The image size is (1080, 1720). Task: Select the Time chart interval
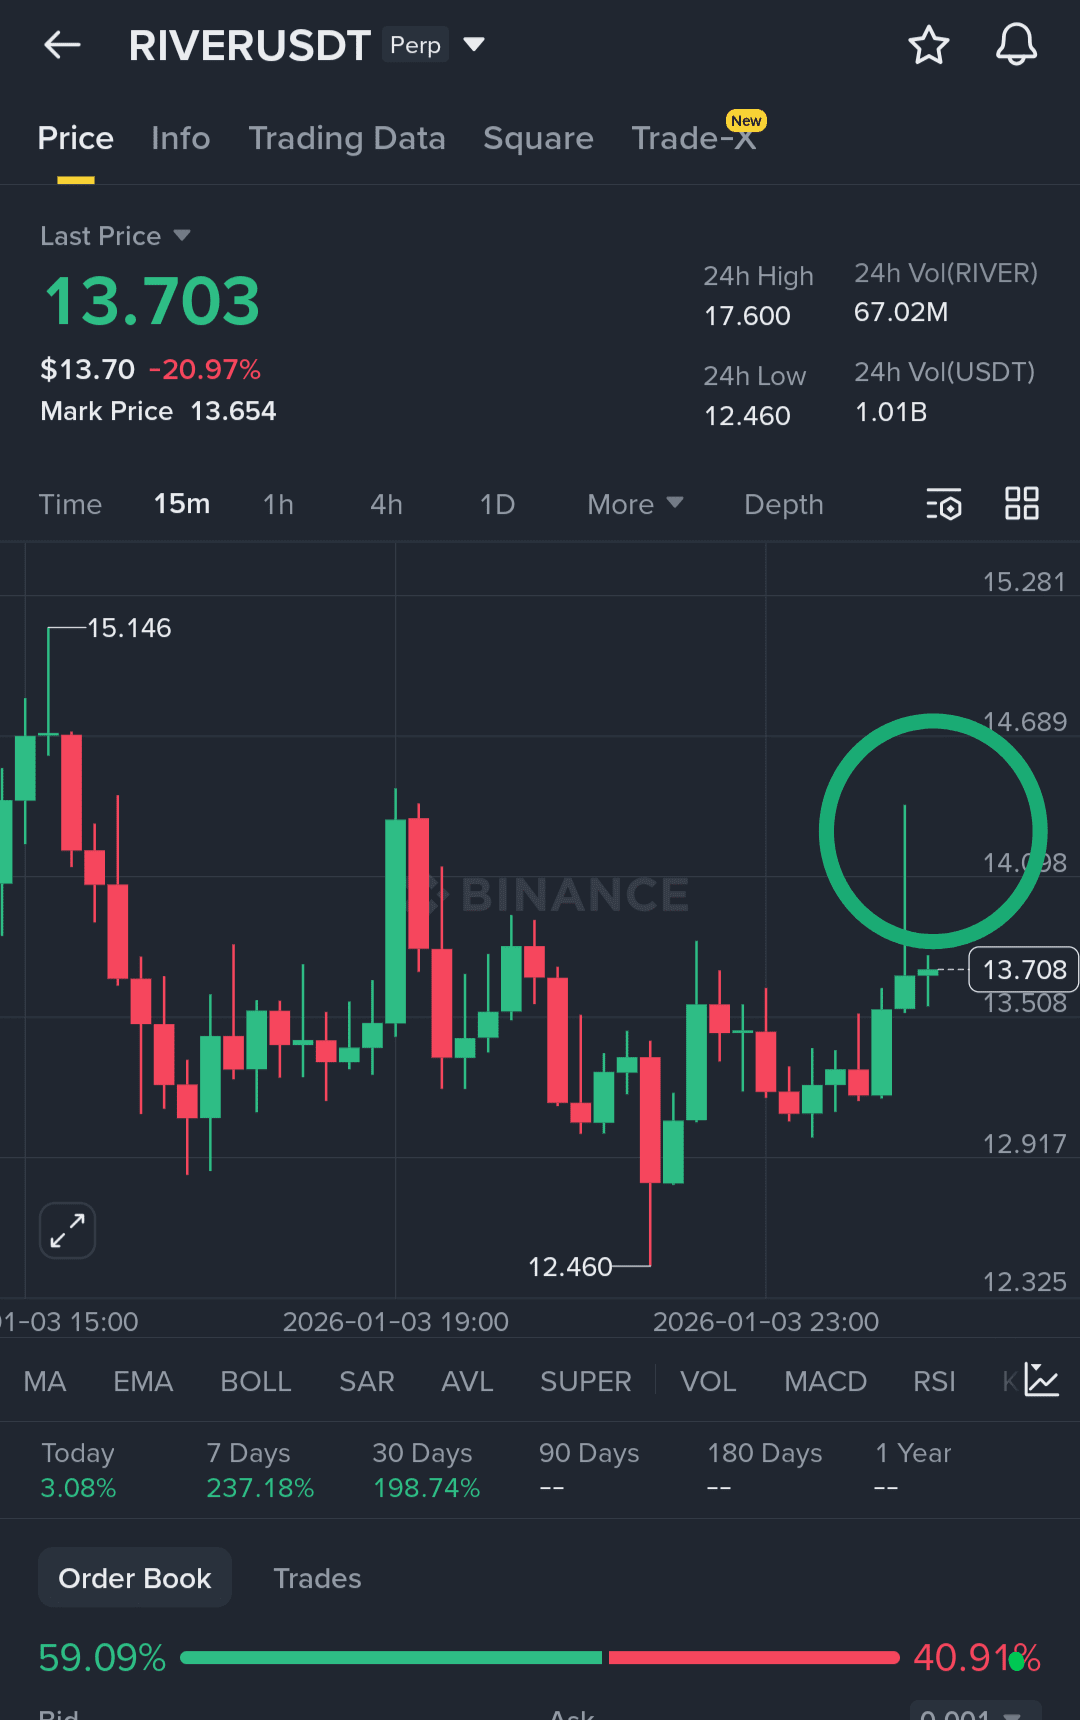pyautogui.click(x=70, y=504)
